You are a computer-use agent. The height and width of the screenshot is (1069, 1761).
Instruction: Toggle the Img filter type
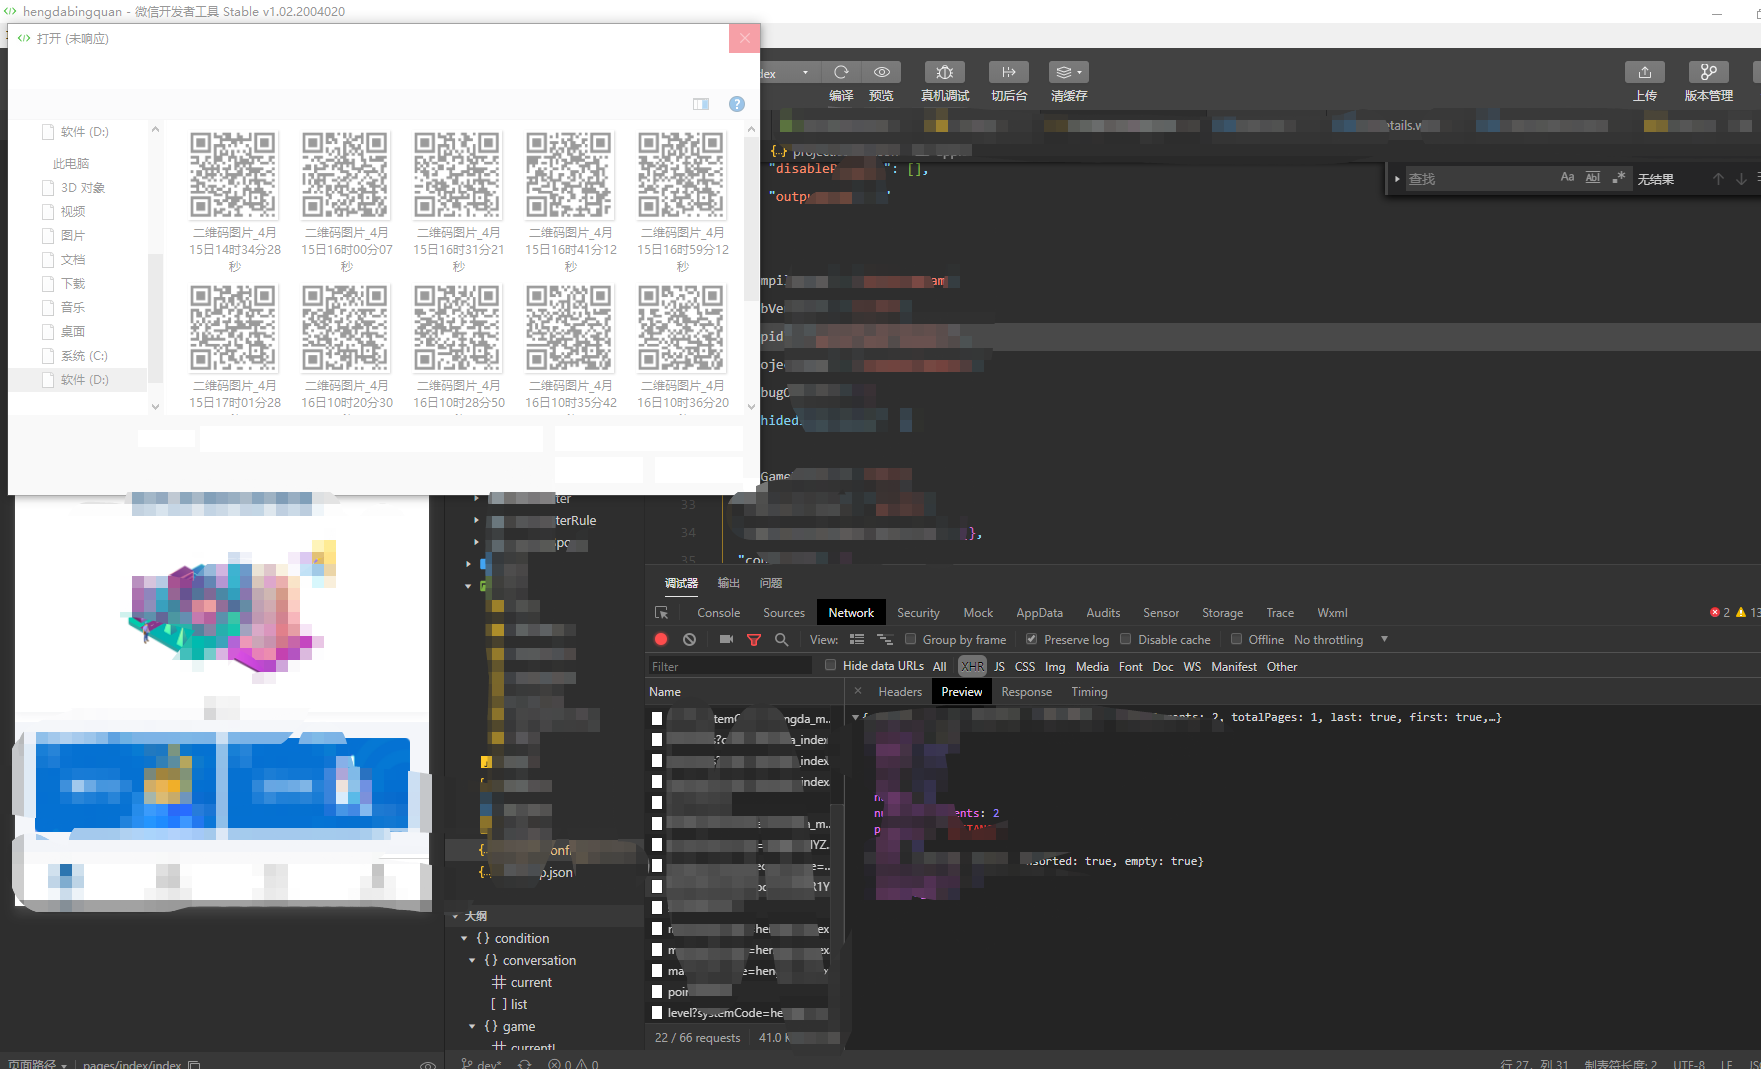pyautogui.click(x=1055, y=666)
